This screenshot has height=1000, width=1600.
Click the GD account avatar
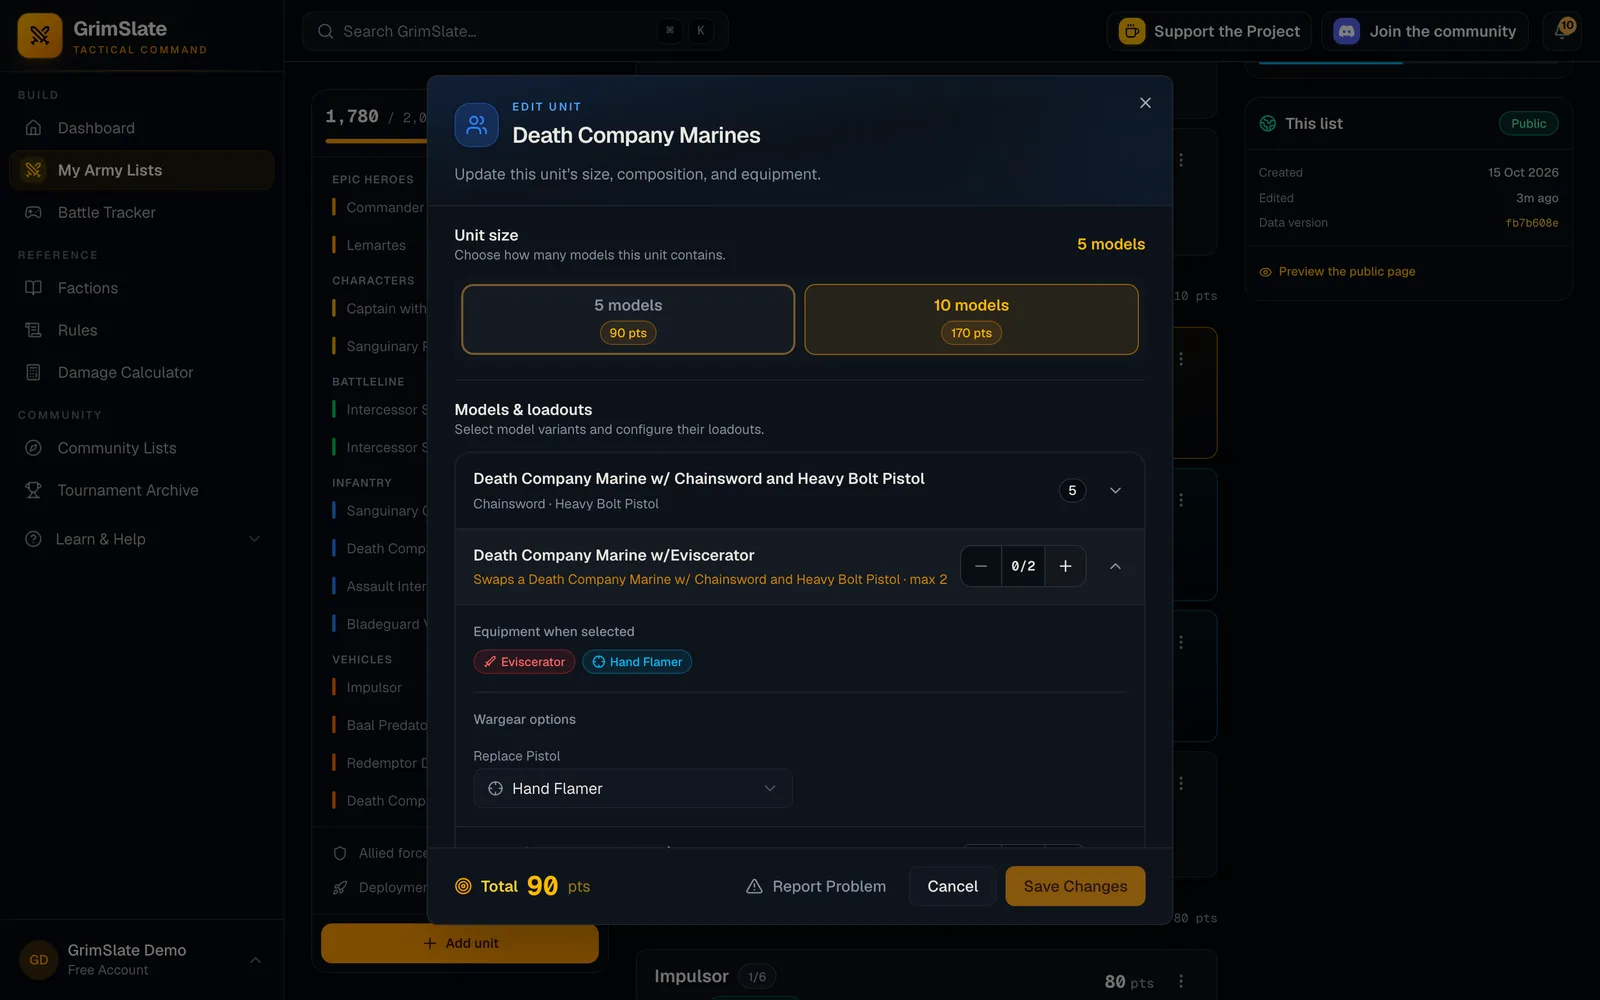click(x=39, y=960)
